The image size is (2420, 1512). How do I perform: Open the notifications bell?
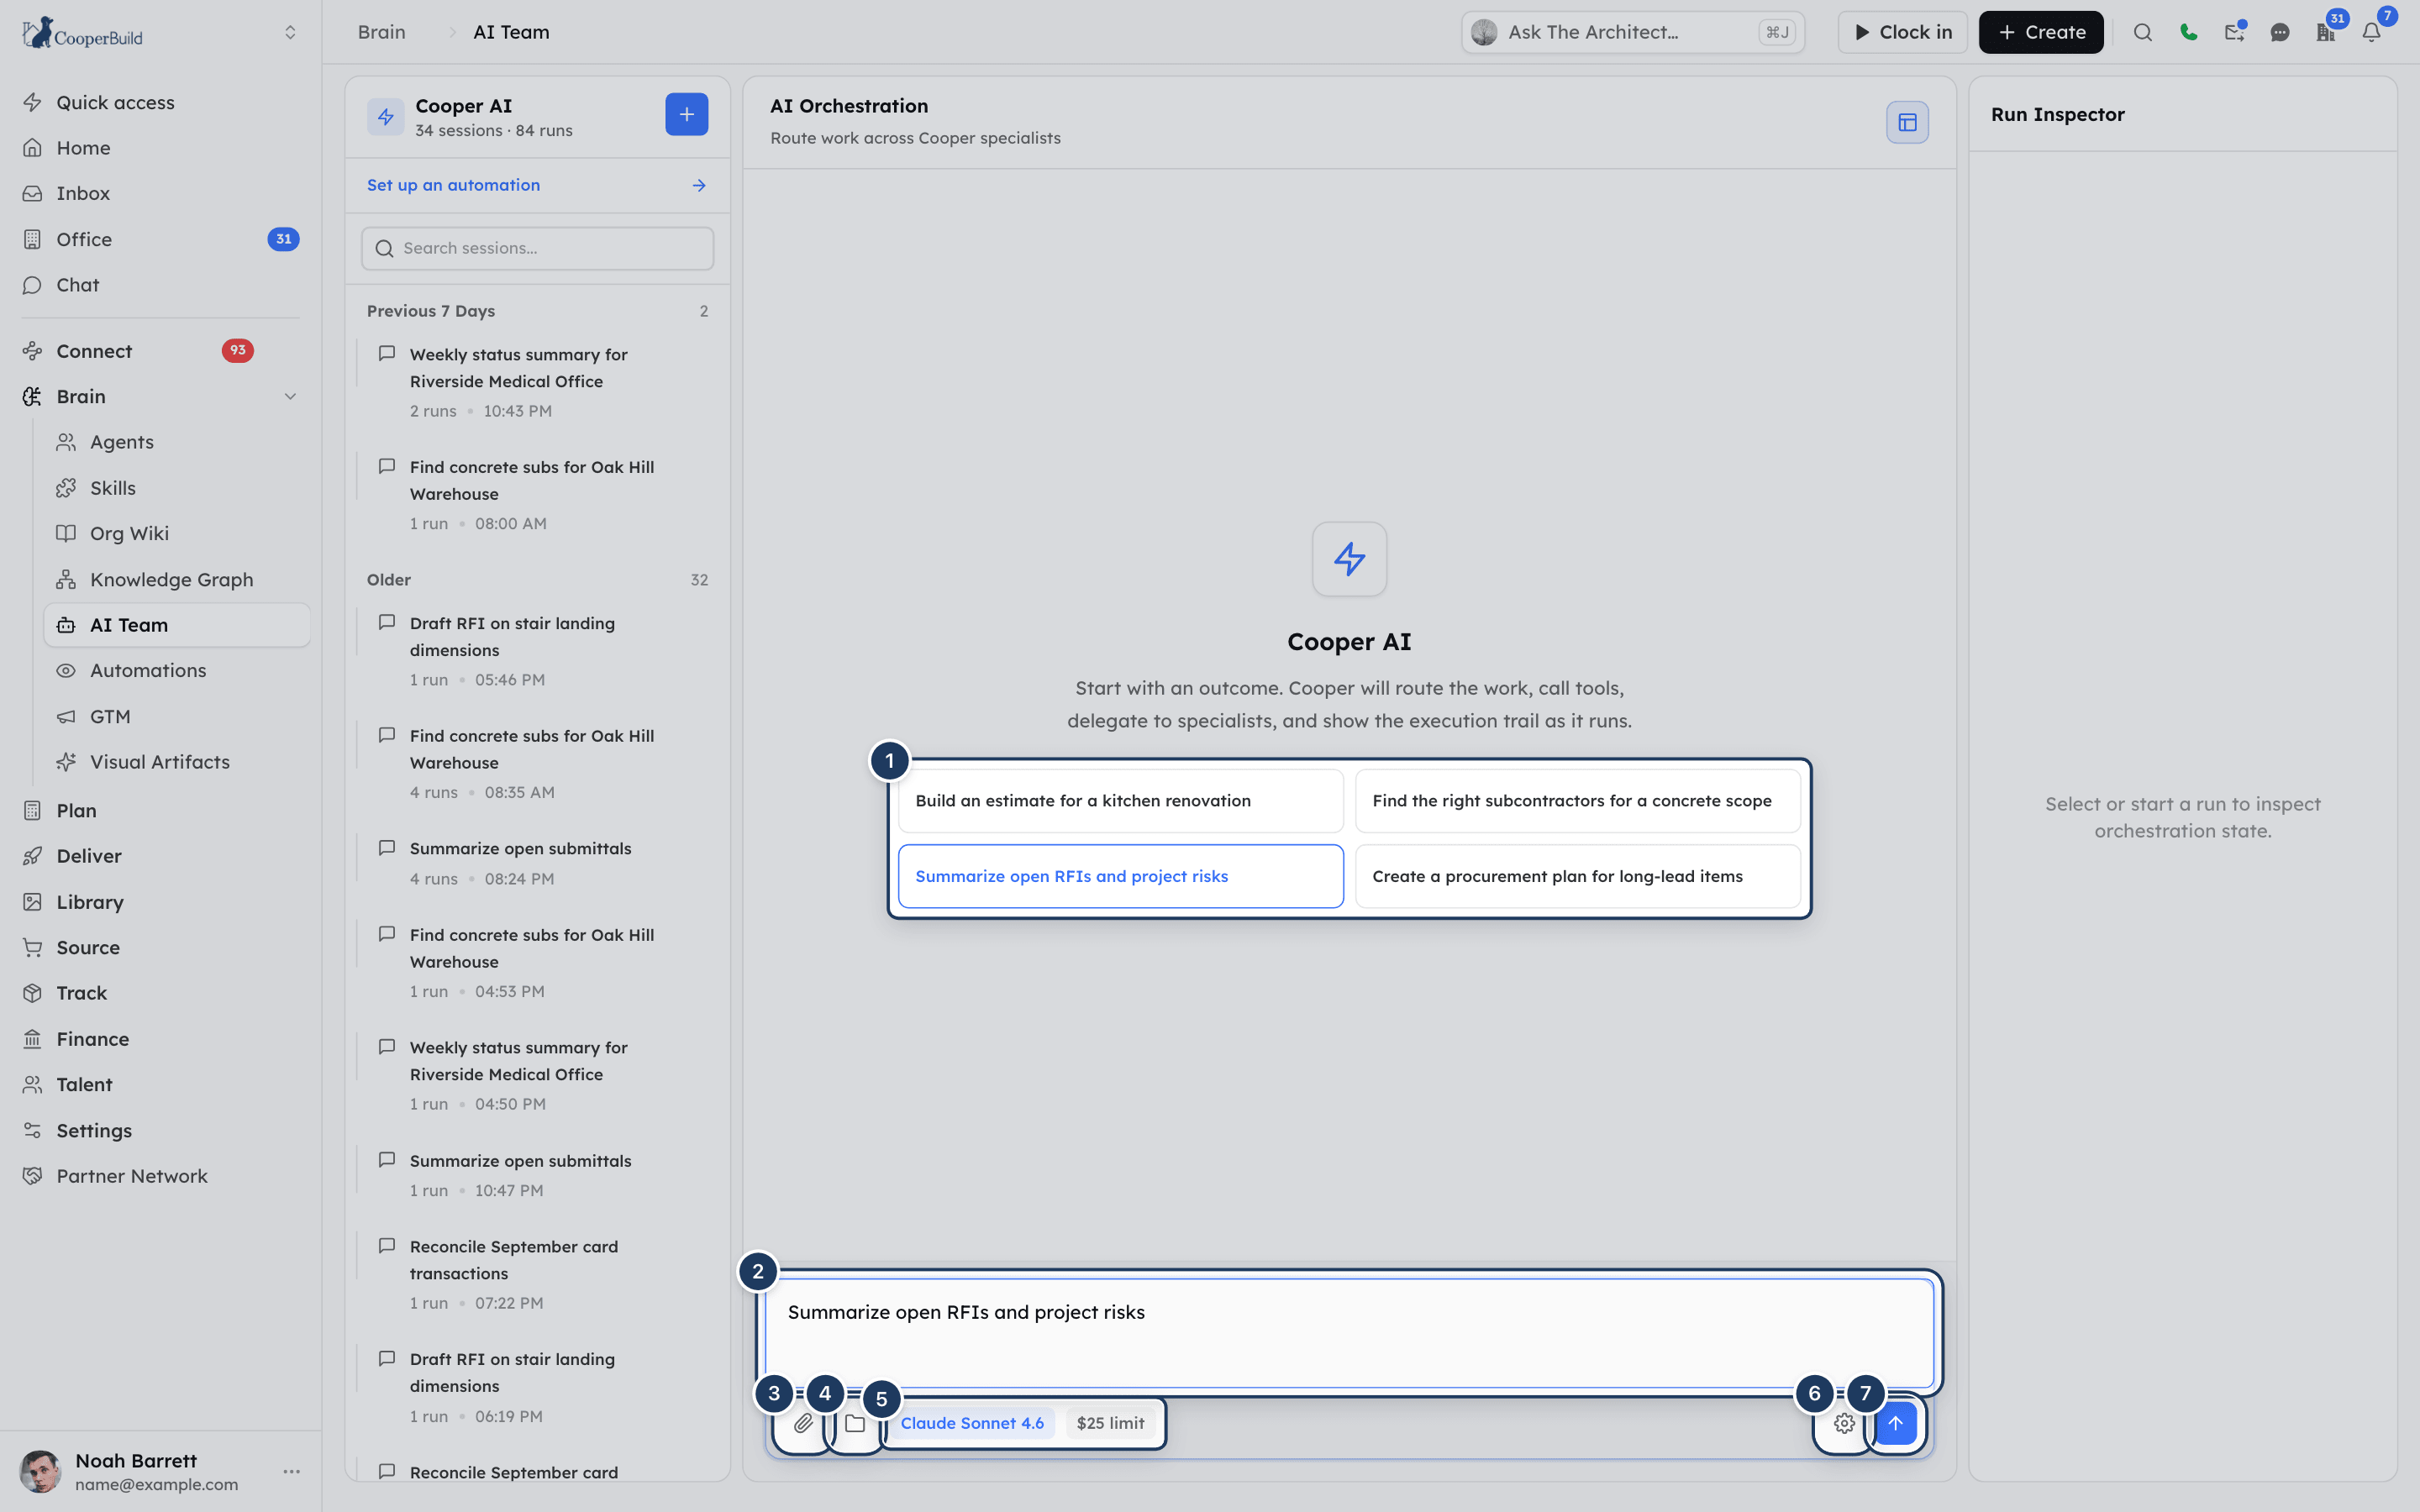(x=2372, y=32)
